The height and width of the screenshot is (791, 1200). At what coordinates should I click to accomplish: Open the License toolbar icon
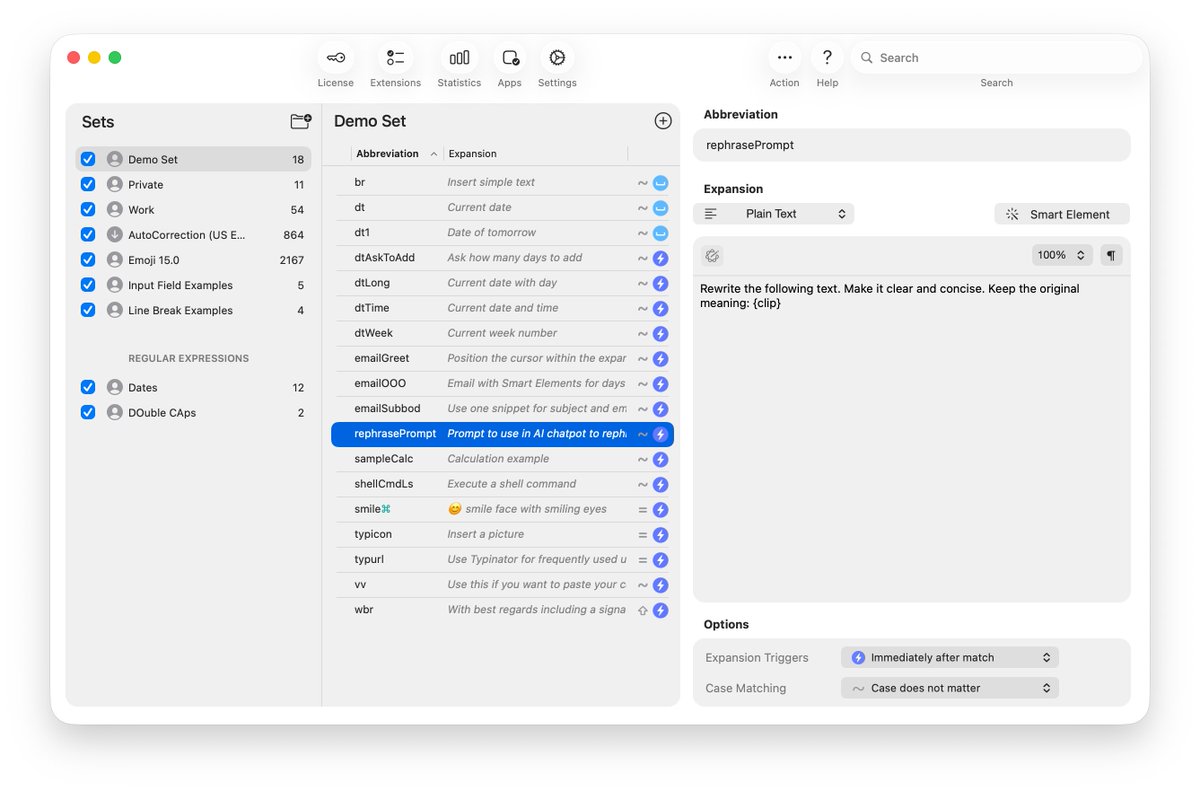pyautogui.click(x=335, y=58)
